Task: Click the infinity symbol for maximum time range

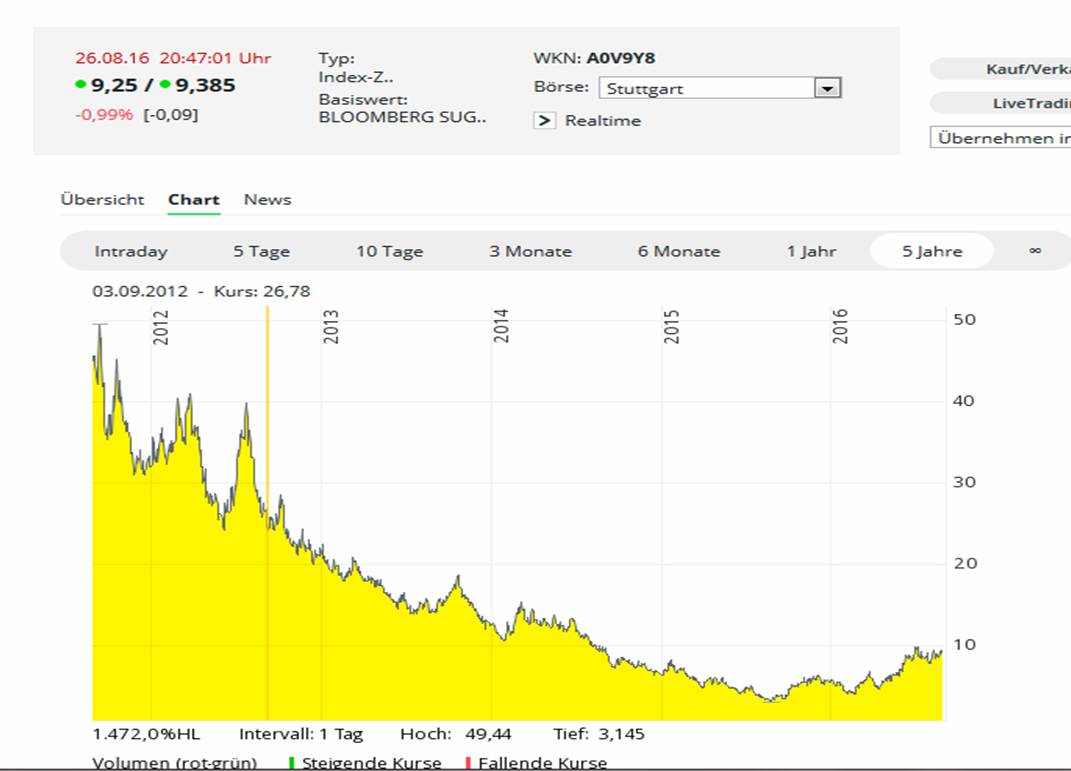Action: [x=1034, y=251]
